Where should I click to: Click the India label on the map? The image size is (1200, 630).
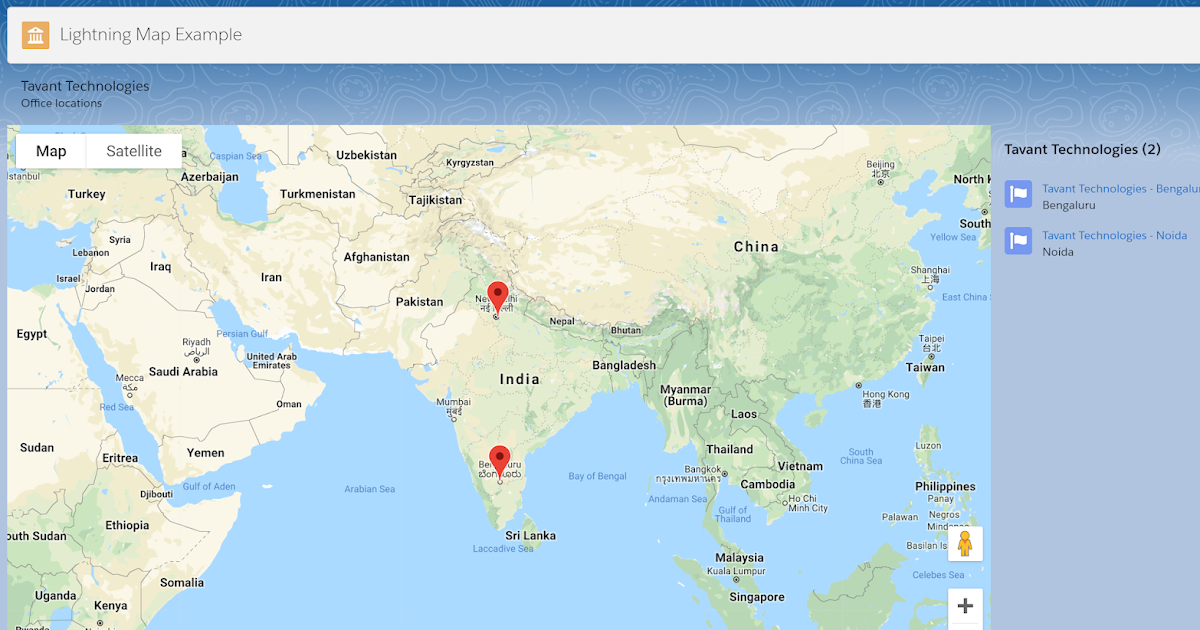point(516,380)
